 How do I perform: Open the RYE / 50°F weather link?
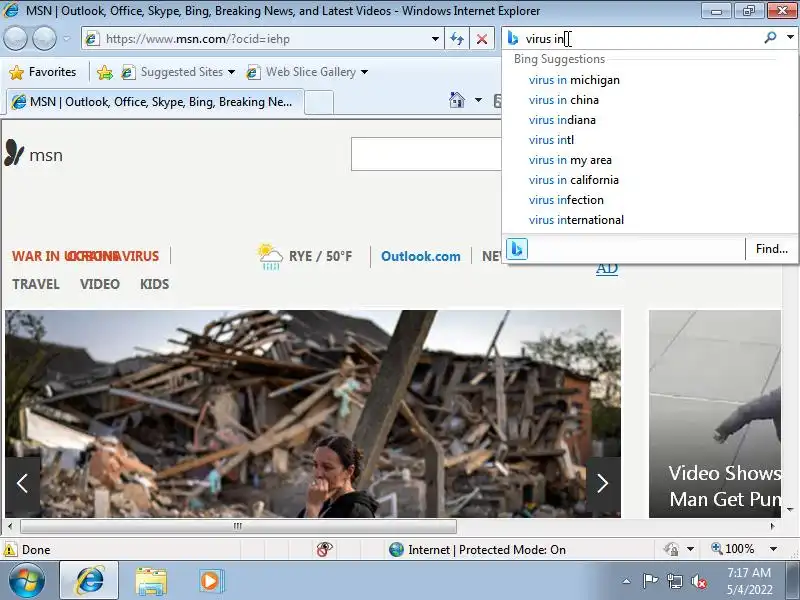point(320,256)
